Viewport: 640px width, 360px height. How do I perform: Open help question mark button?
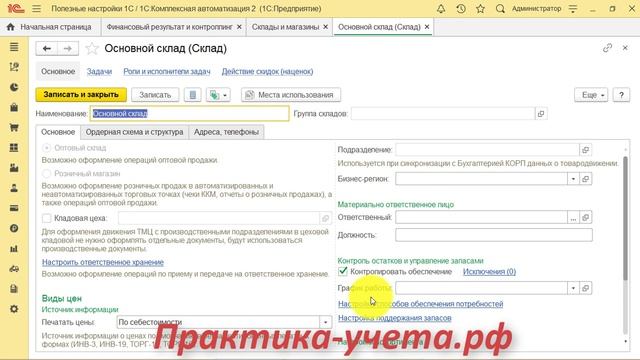pyautogui.click(x=621, y=95)
